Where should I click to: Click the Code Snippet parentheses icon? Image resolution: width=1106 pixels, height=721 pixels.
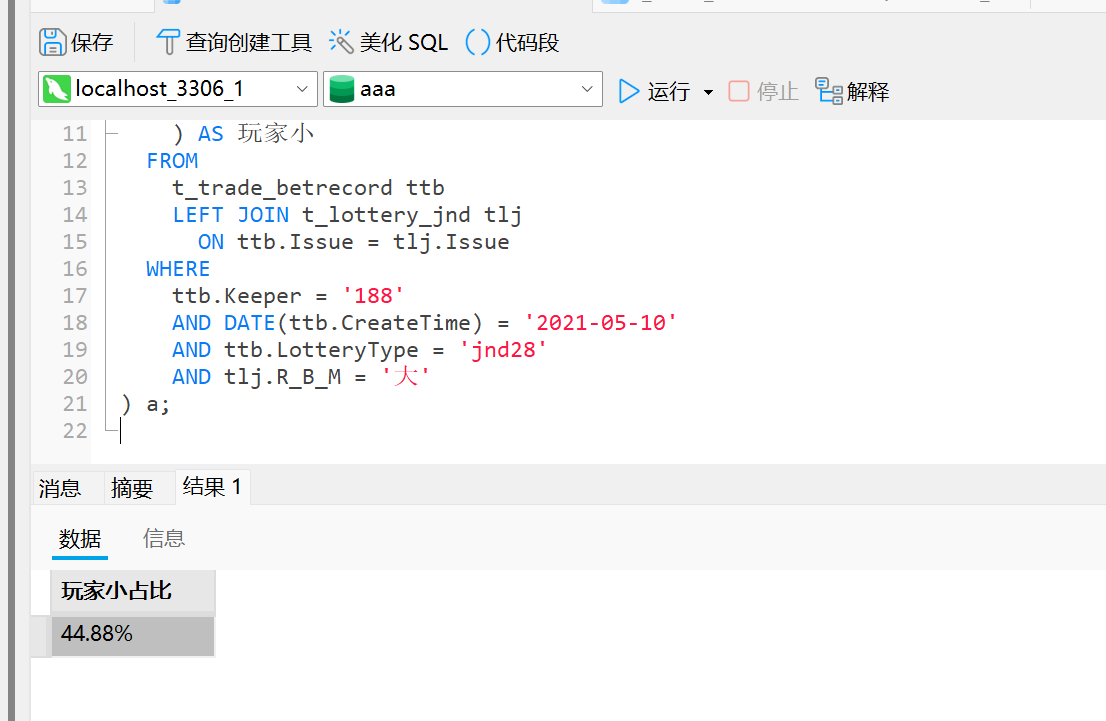(x=478, y=42)
